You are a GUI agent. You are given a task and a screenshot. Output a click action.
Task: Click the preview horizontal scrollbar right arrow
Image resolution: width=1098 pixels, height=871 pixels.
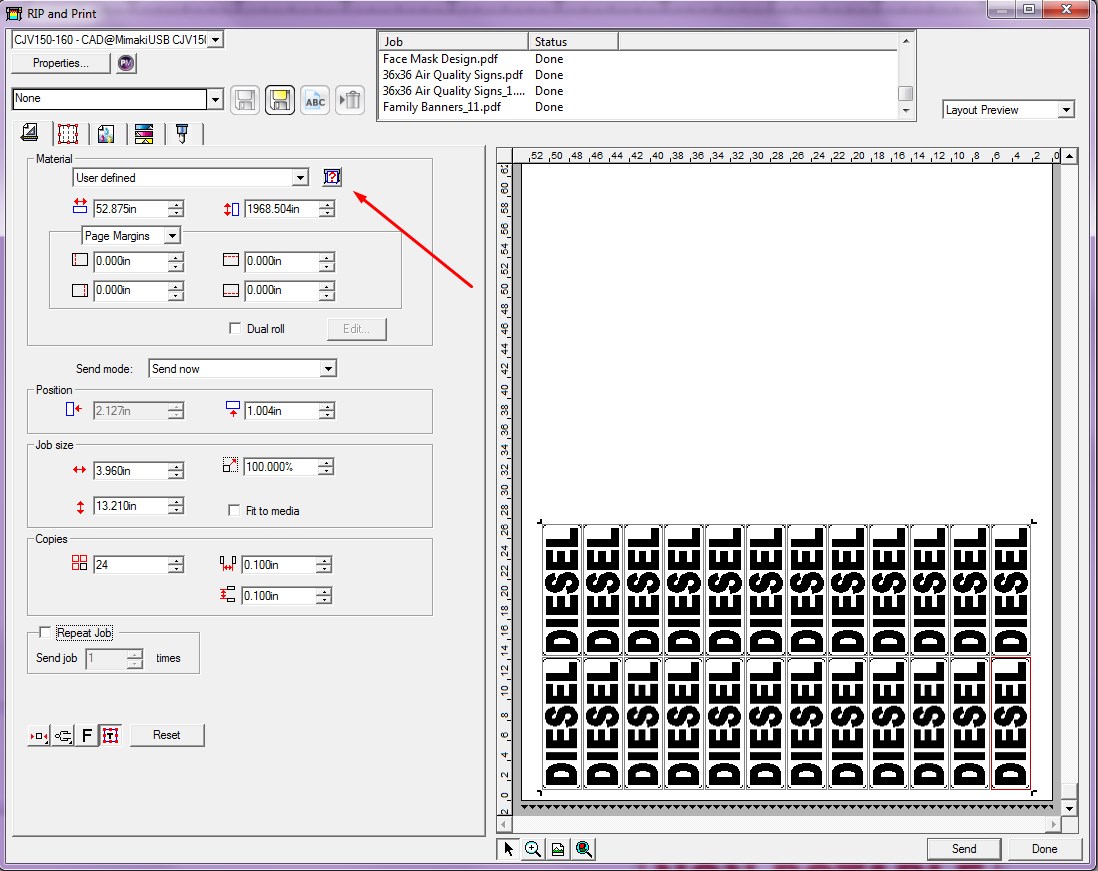[x=1054, y=825]
